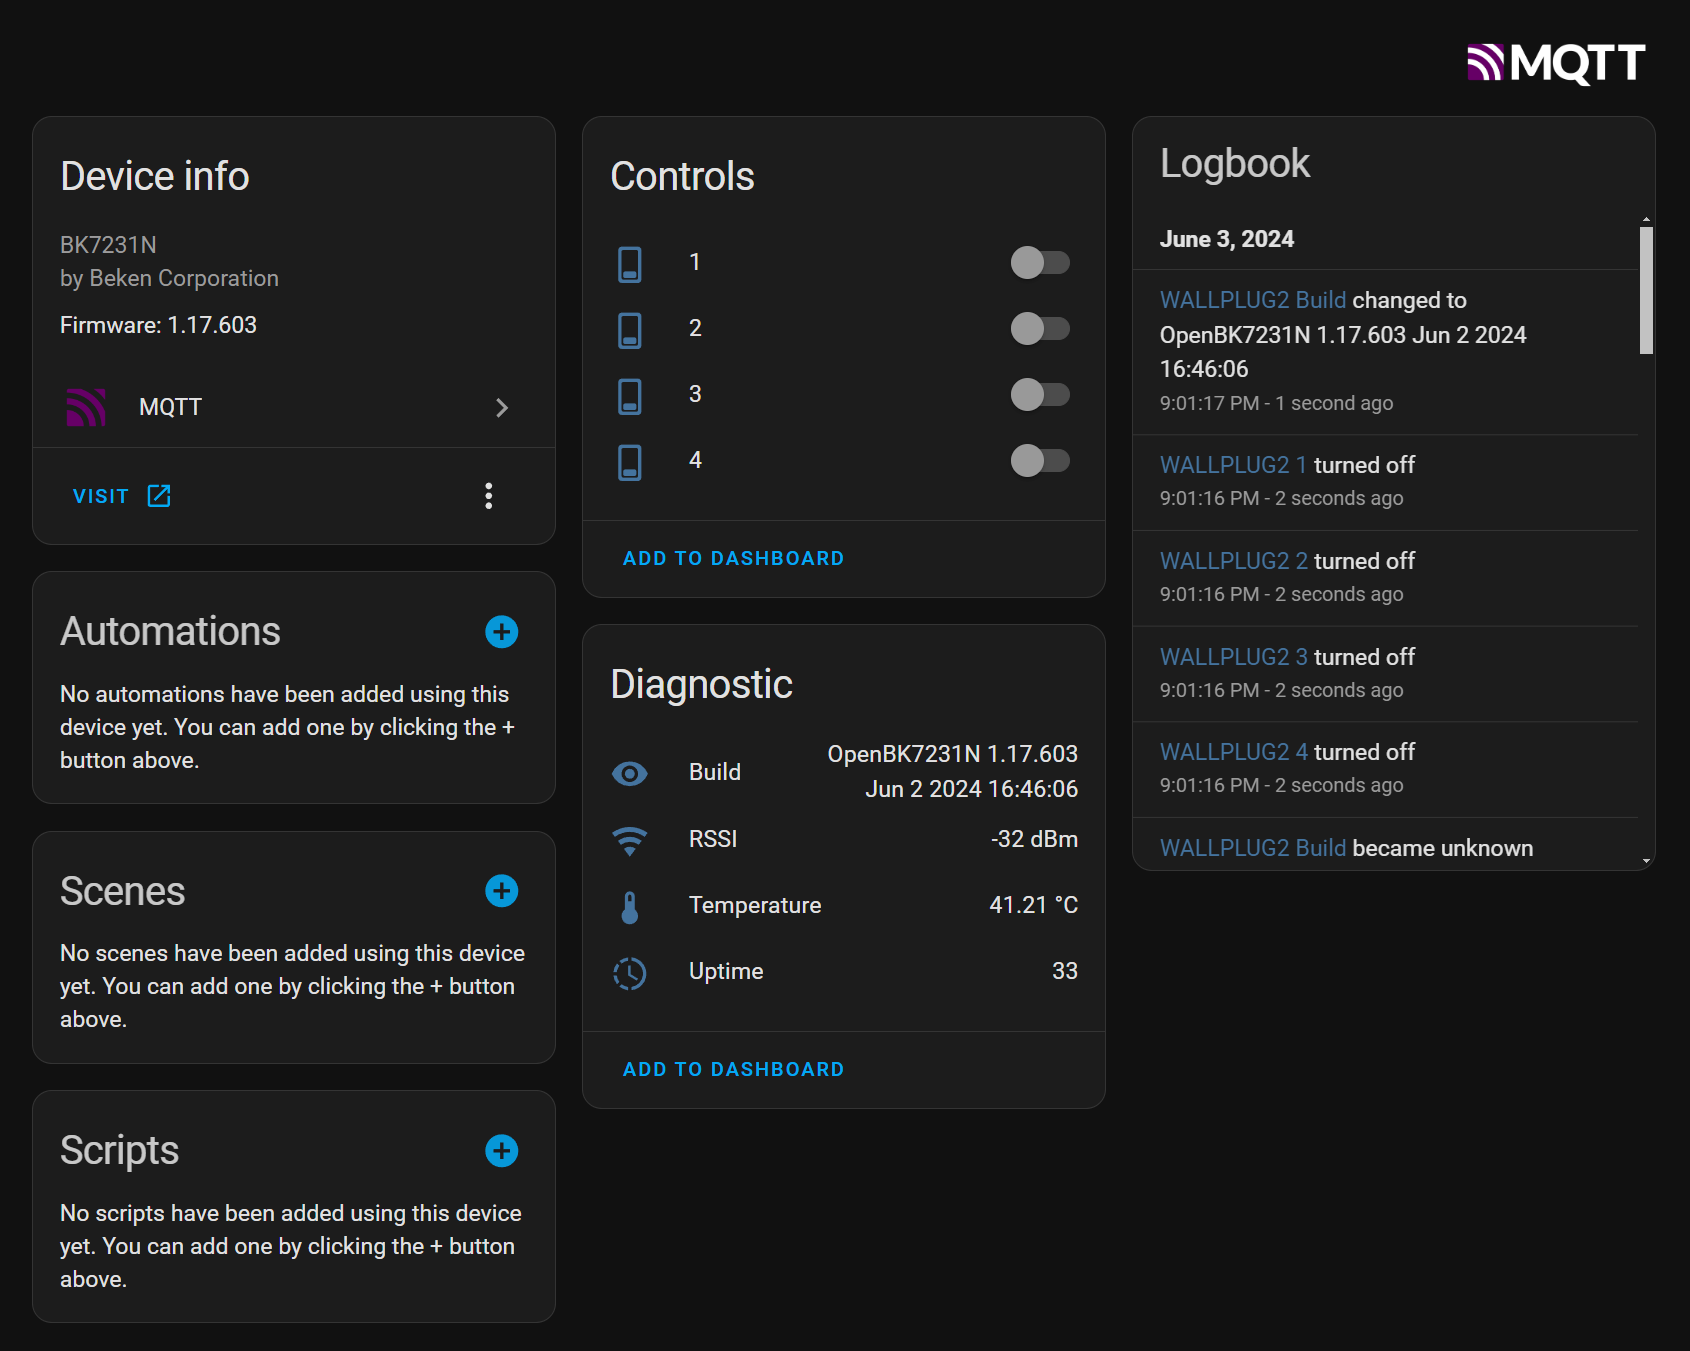The width and height of the screenshot is (1690, 1351).
Task: Open the MQTT integration chevron arrow
Action: click(x=502, y=408)
